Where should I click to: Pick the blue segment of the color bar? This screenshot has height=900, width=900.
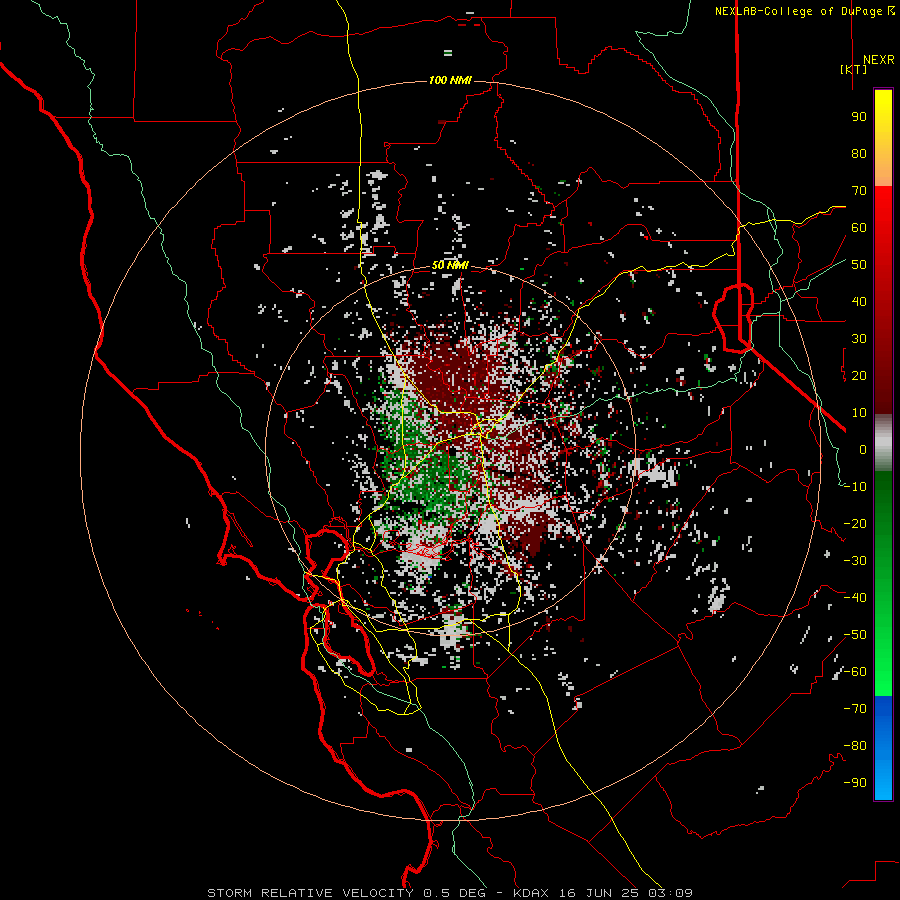[883, 747]
